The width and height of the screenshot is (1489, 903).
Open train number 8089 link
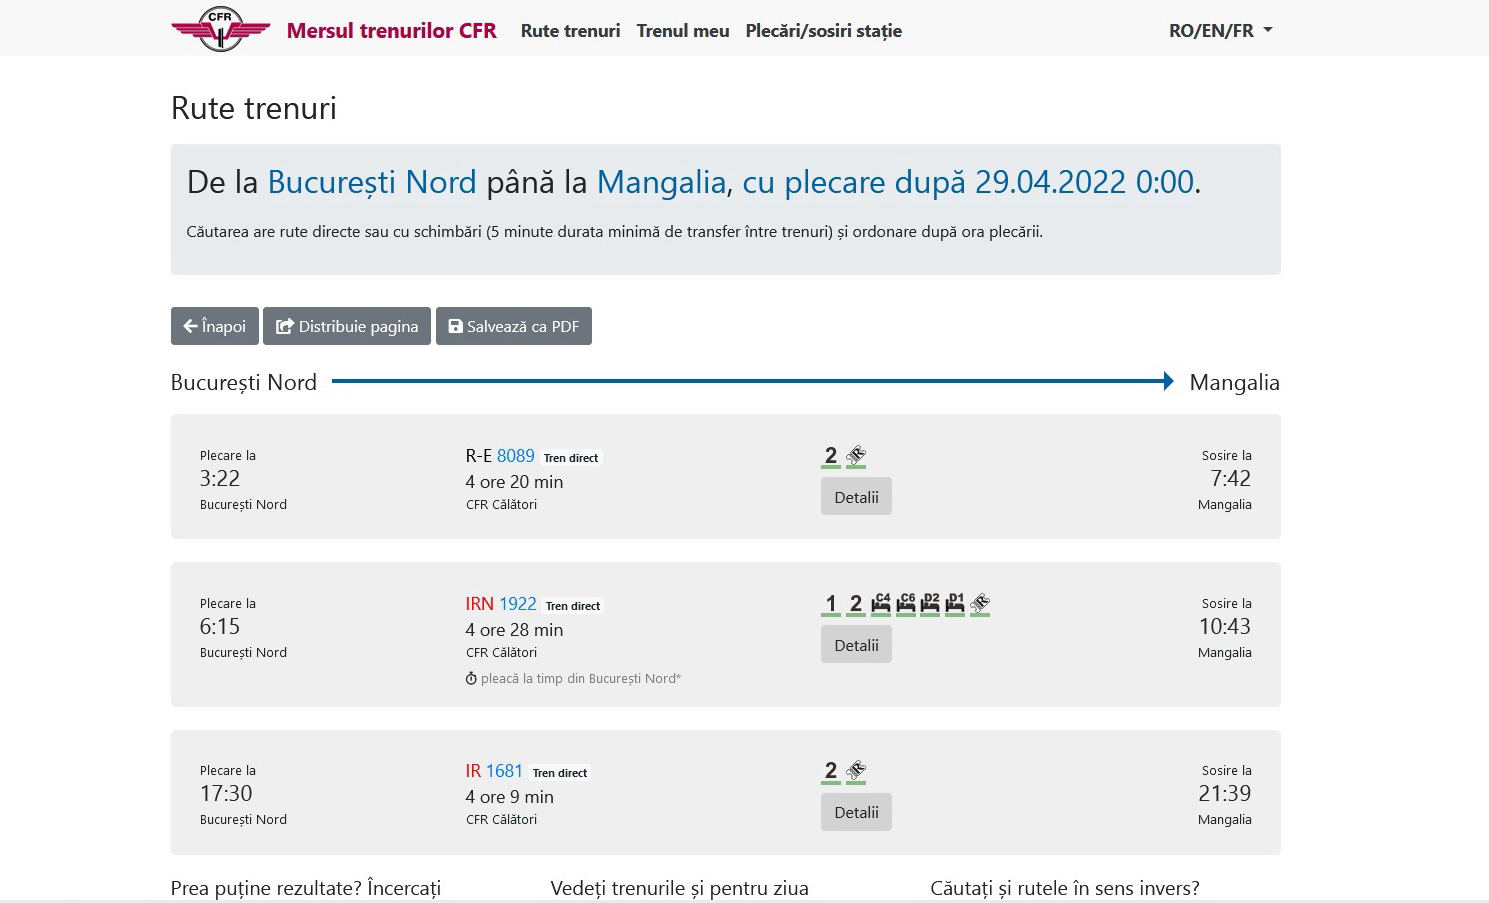515,456
